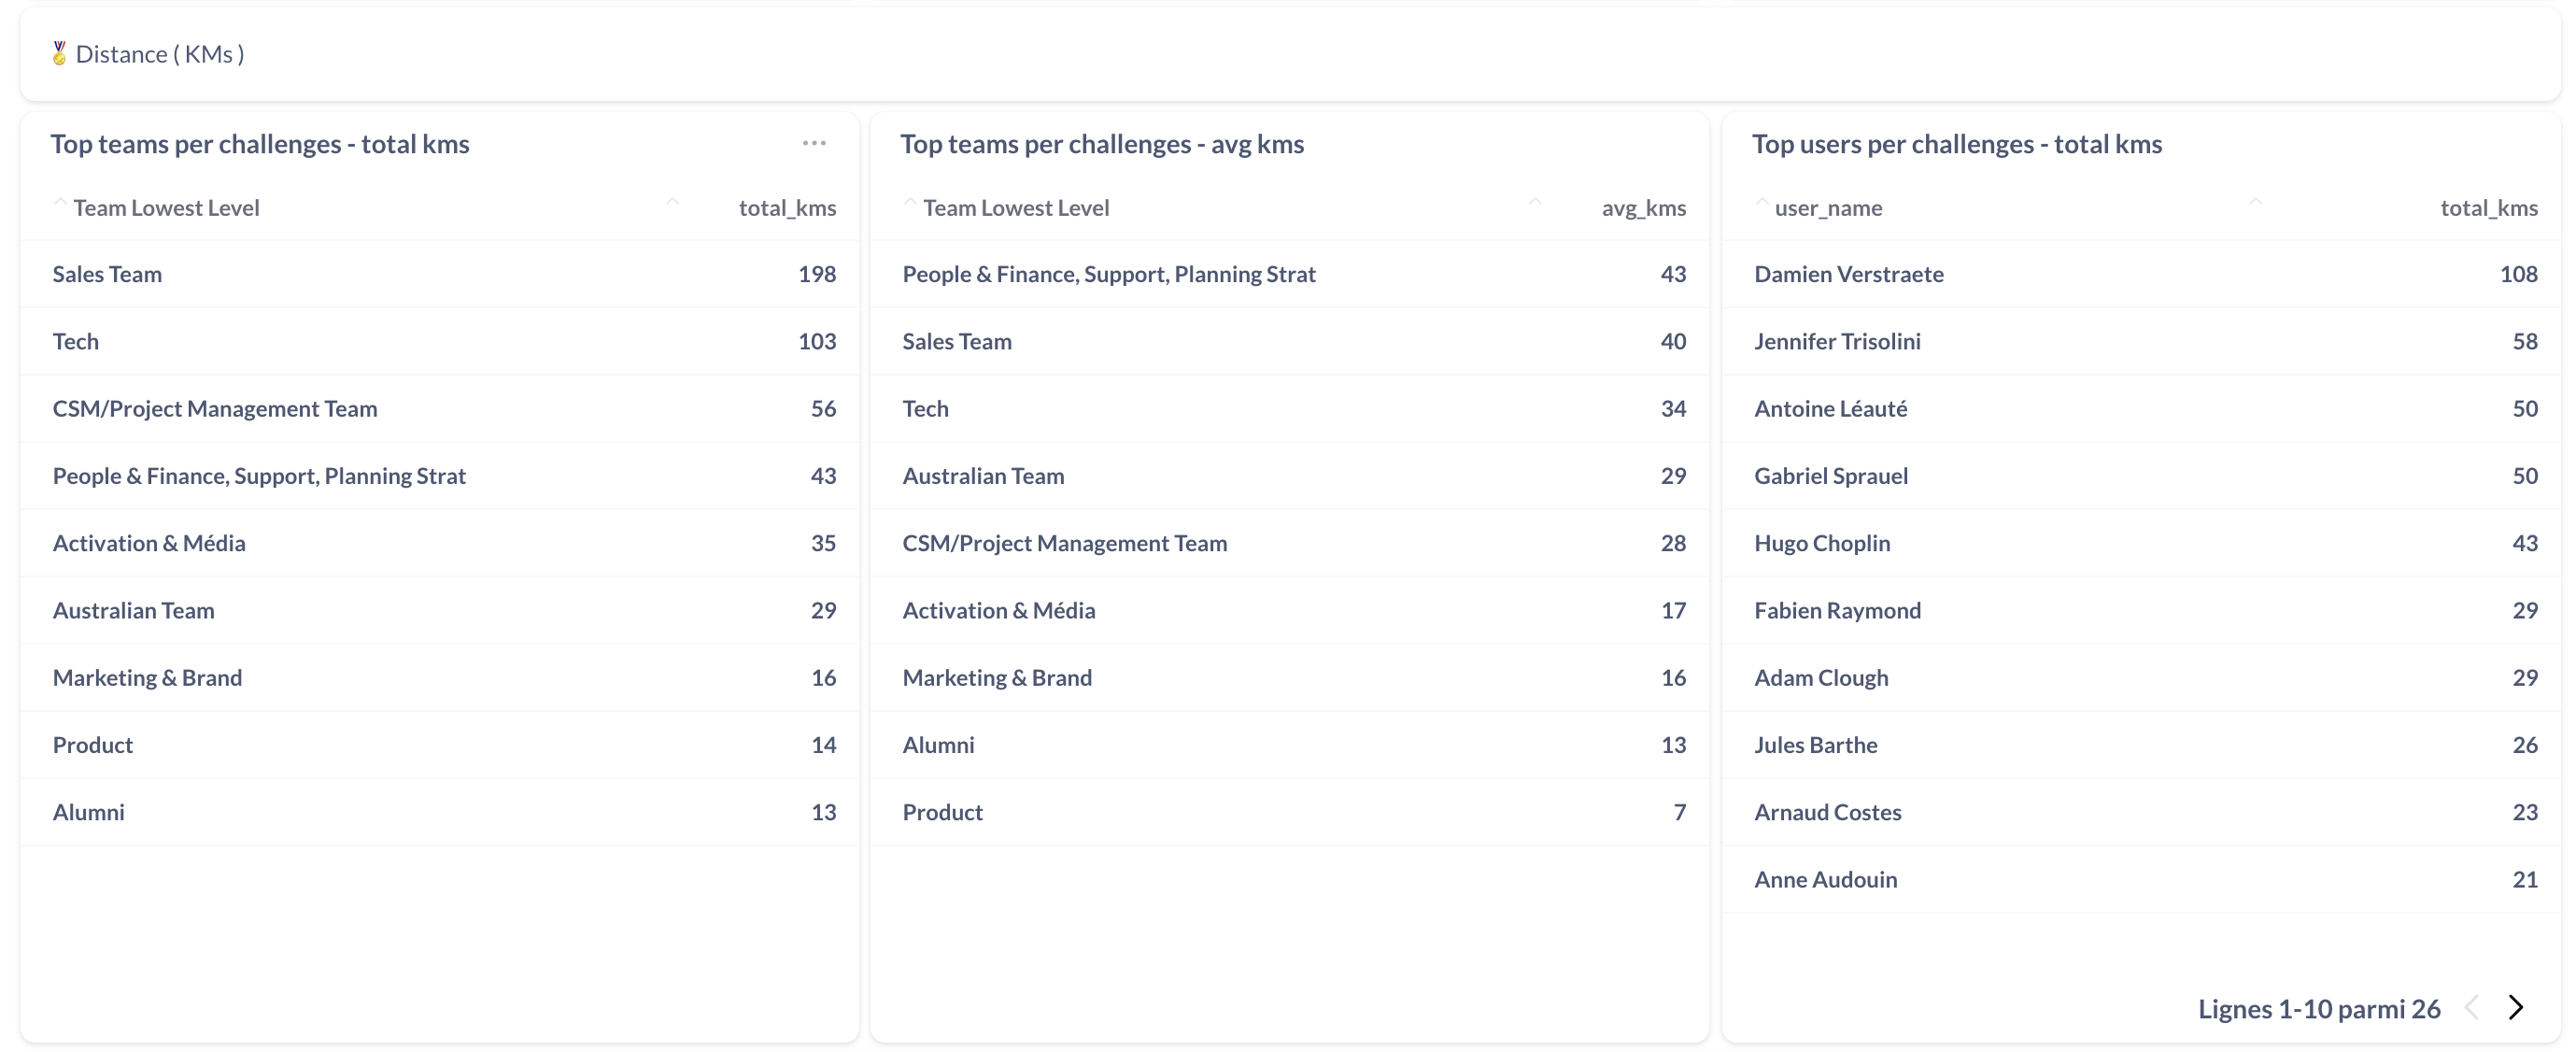The height and width of the screenshot is (1052, 2576).
Task: Open 'Top teams per challenges - total kms' title
Action: [x=260, y=144]
